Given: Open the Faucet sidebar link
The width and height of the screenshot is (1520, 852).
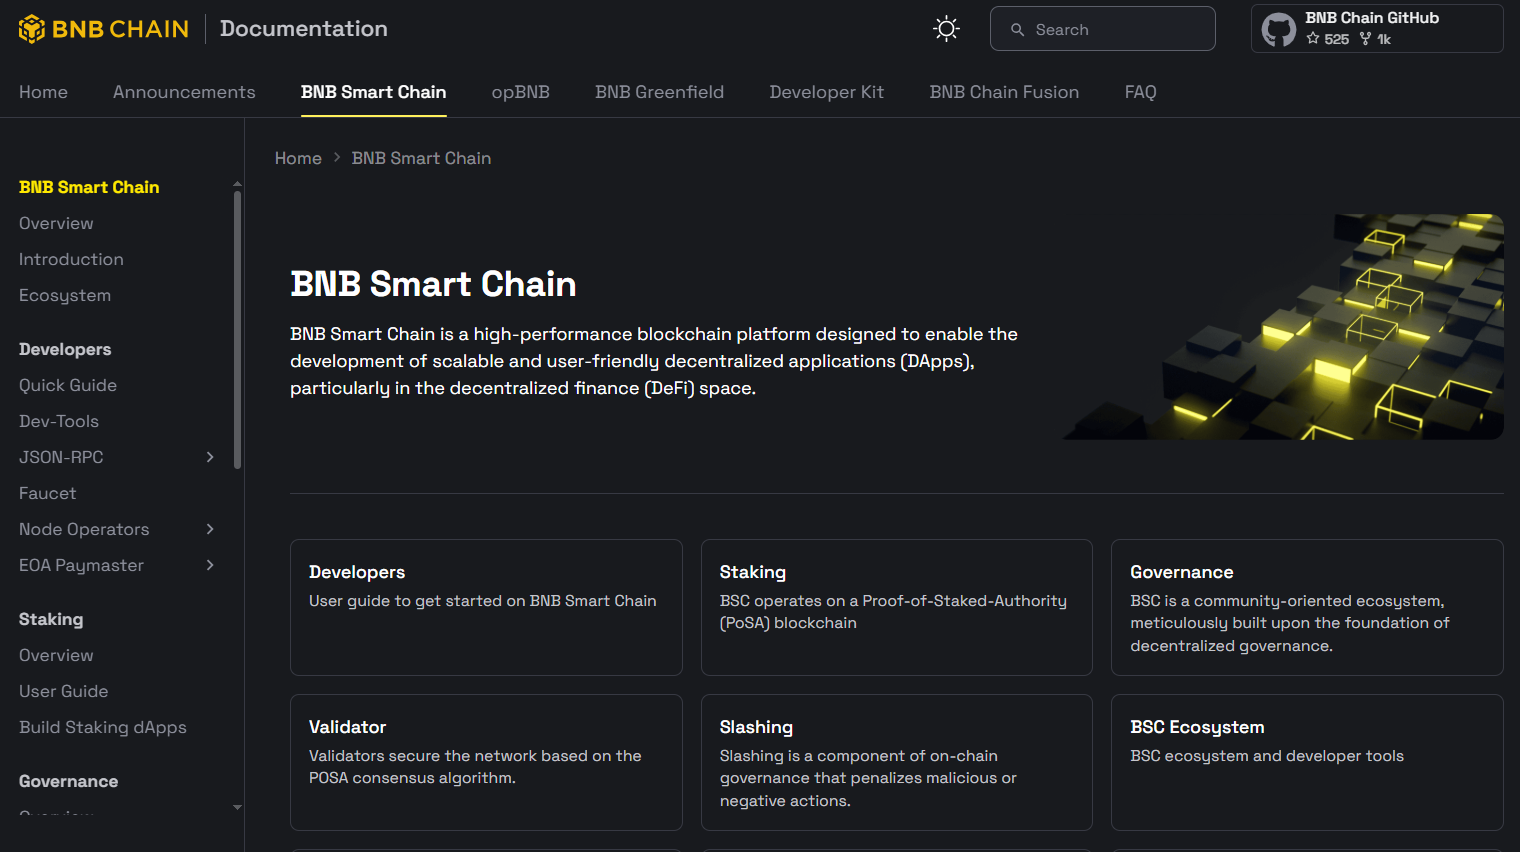Looking at the screenshot, I should click(47, 493).
